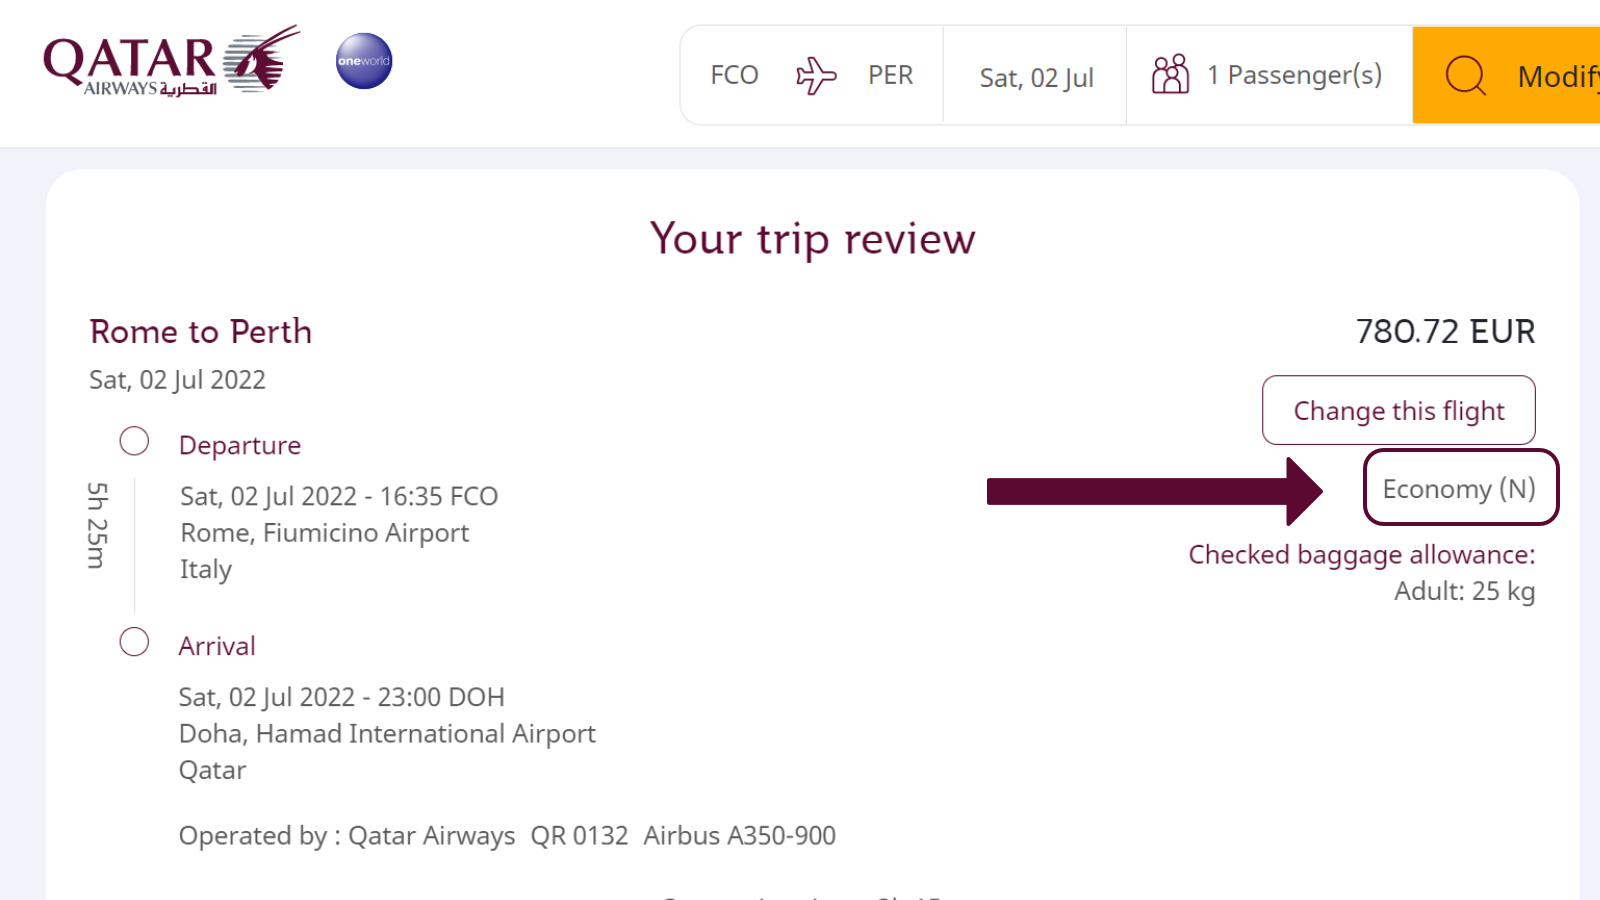Click the 780.72 EUR price
This screenshot has height=900, width=1600.
click(1445, 331)
